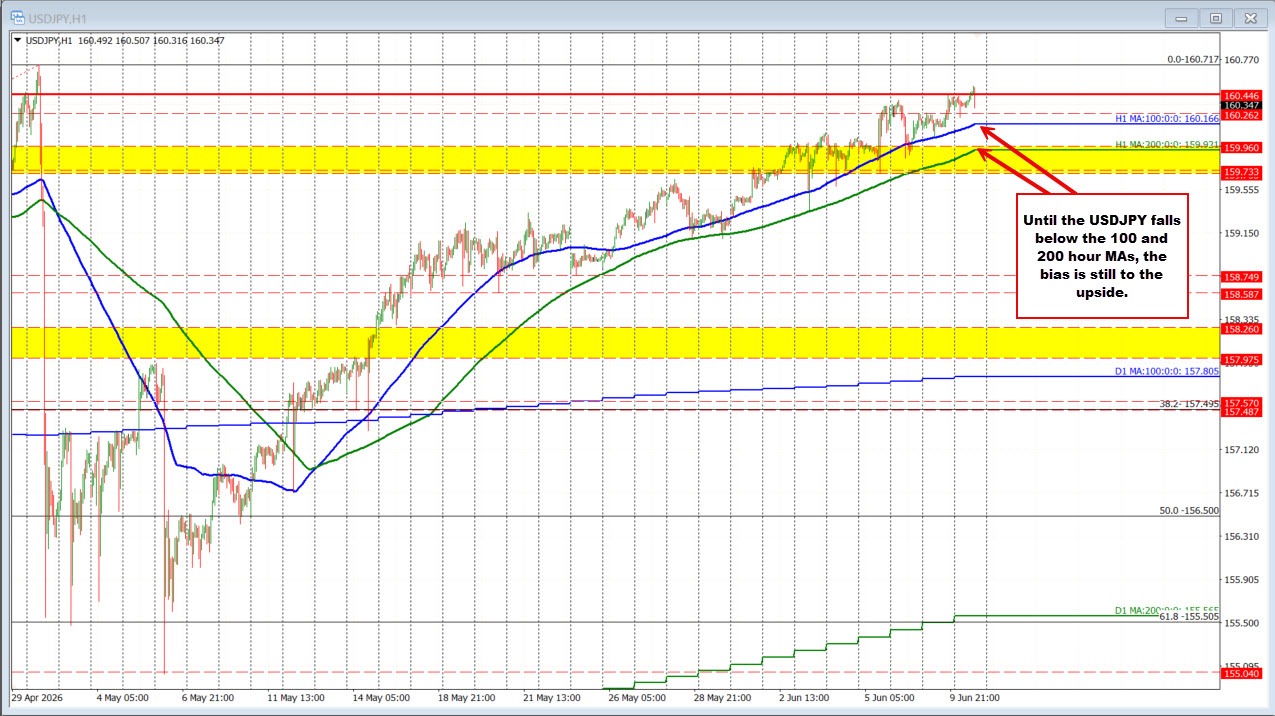
Task: Click the 9 Jun 21:00 time label
Action: click(x=975, y=698)
